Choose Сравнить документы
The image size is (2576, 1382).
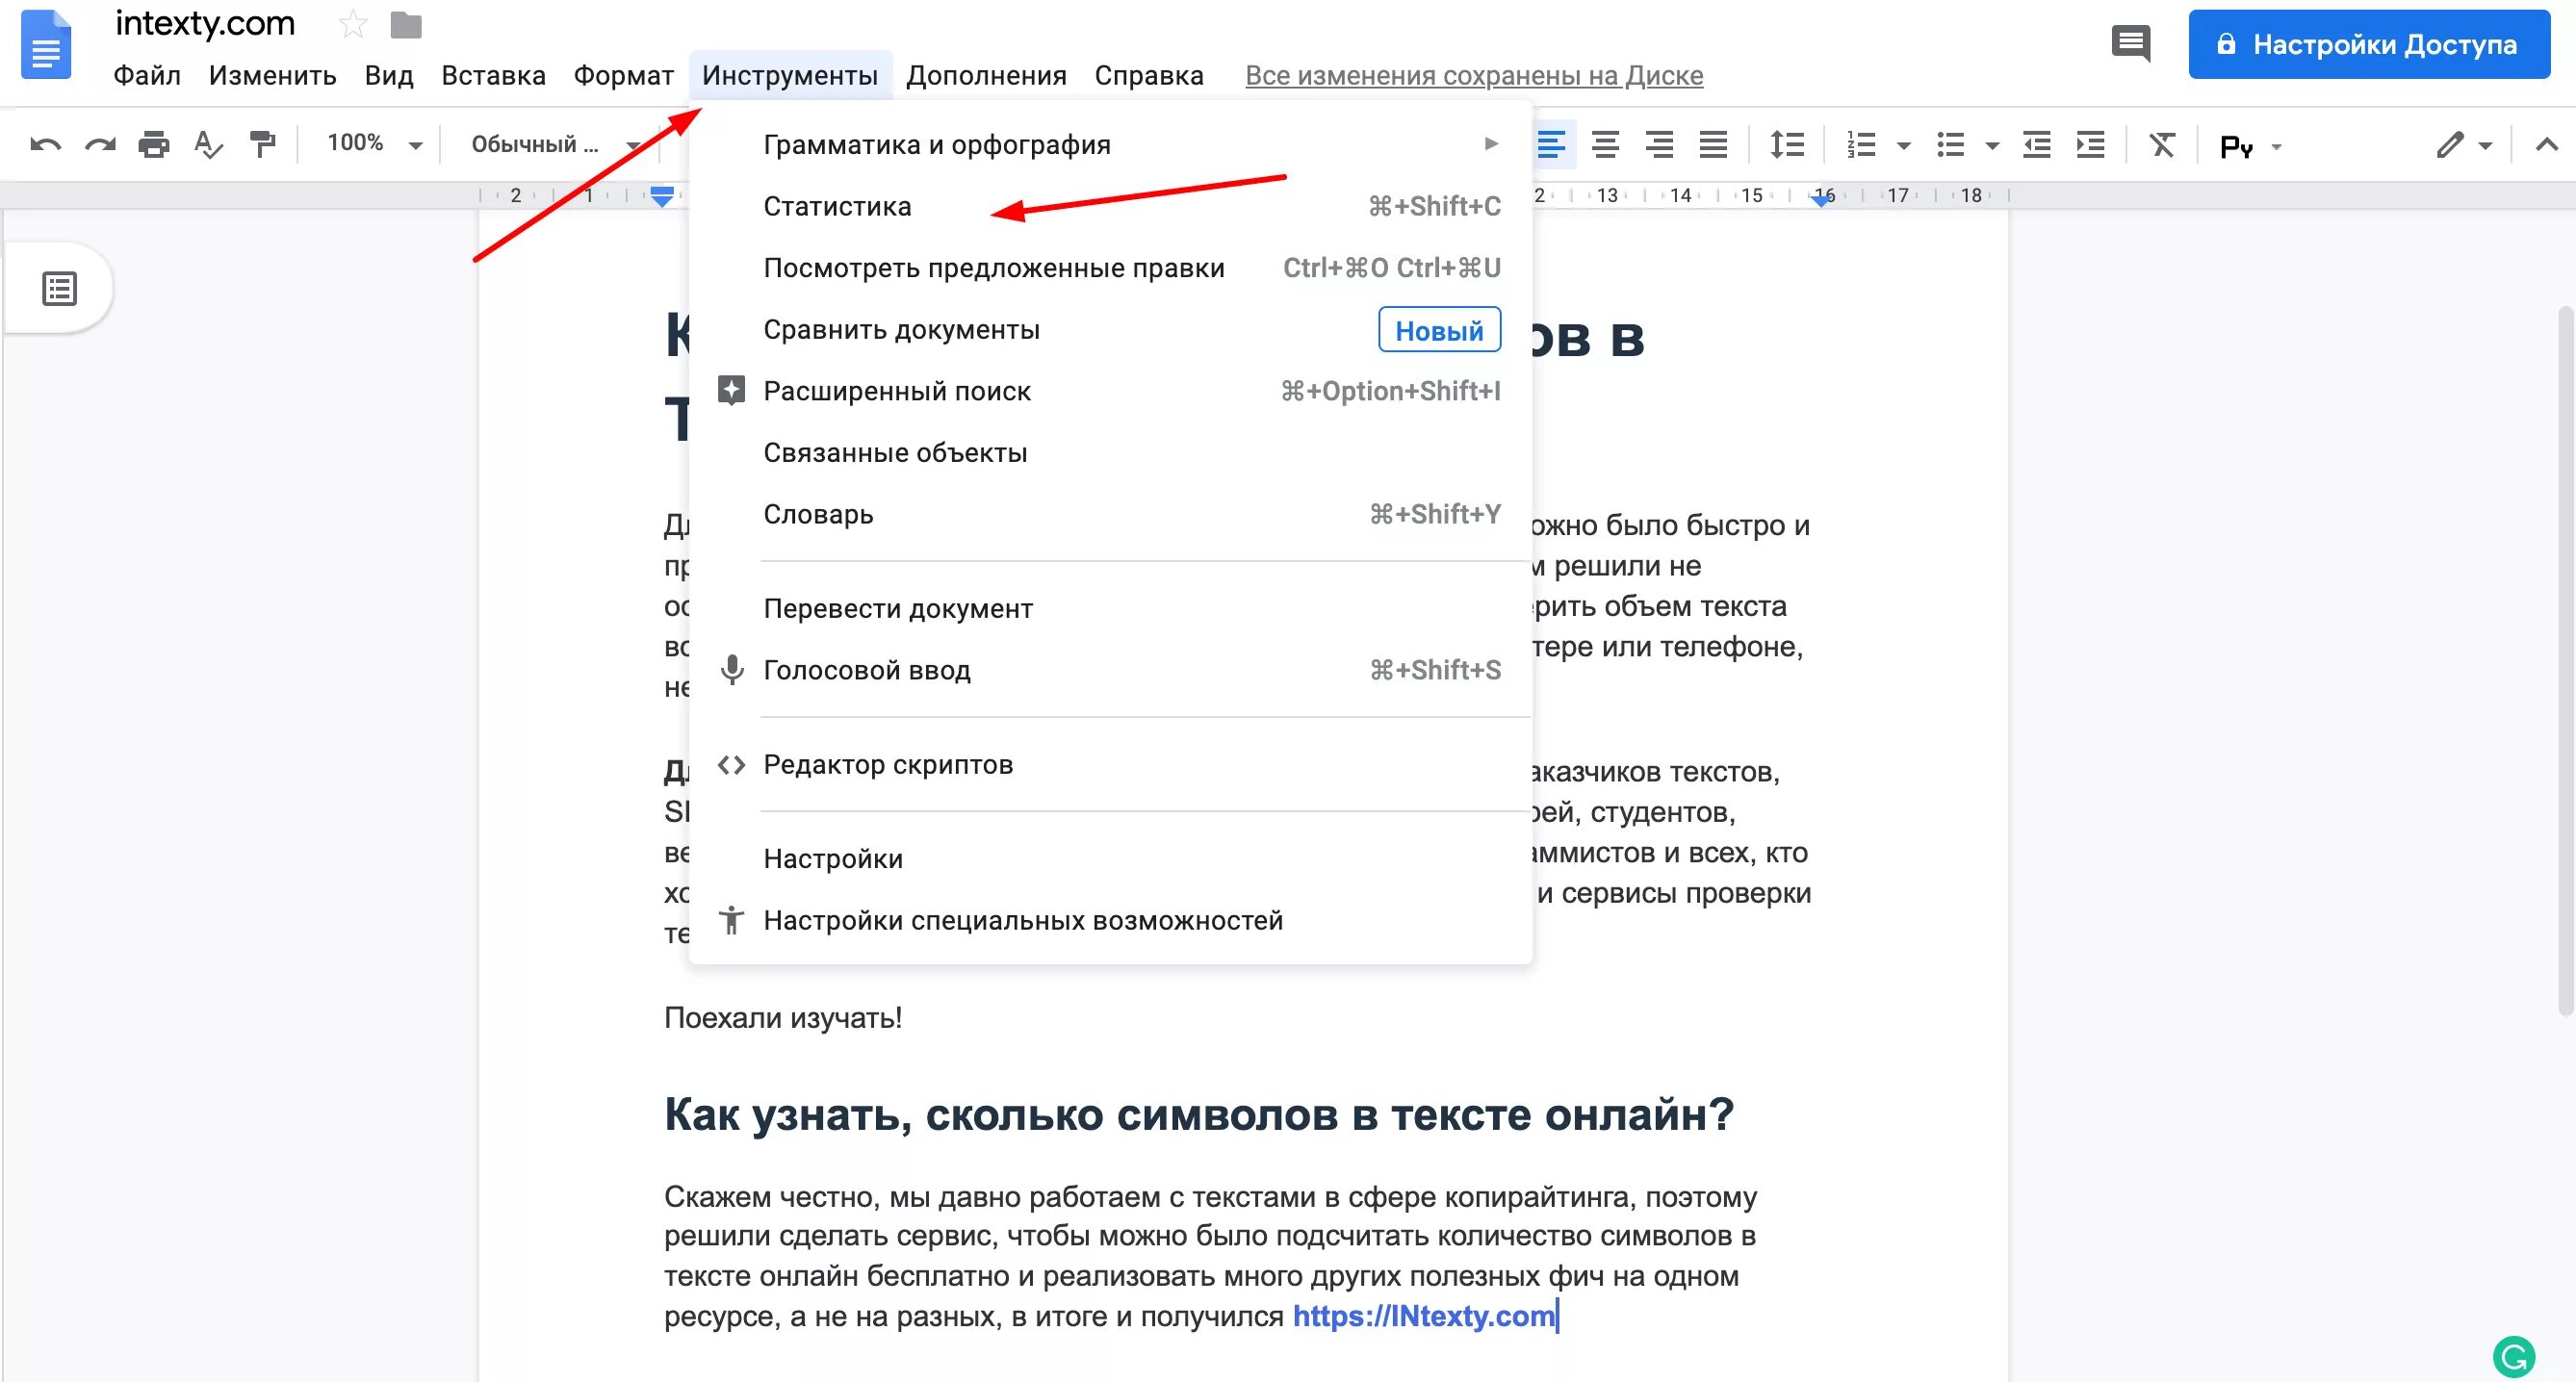(1110, 330)
